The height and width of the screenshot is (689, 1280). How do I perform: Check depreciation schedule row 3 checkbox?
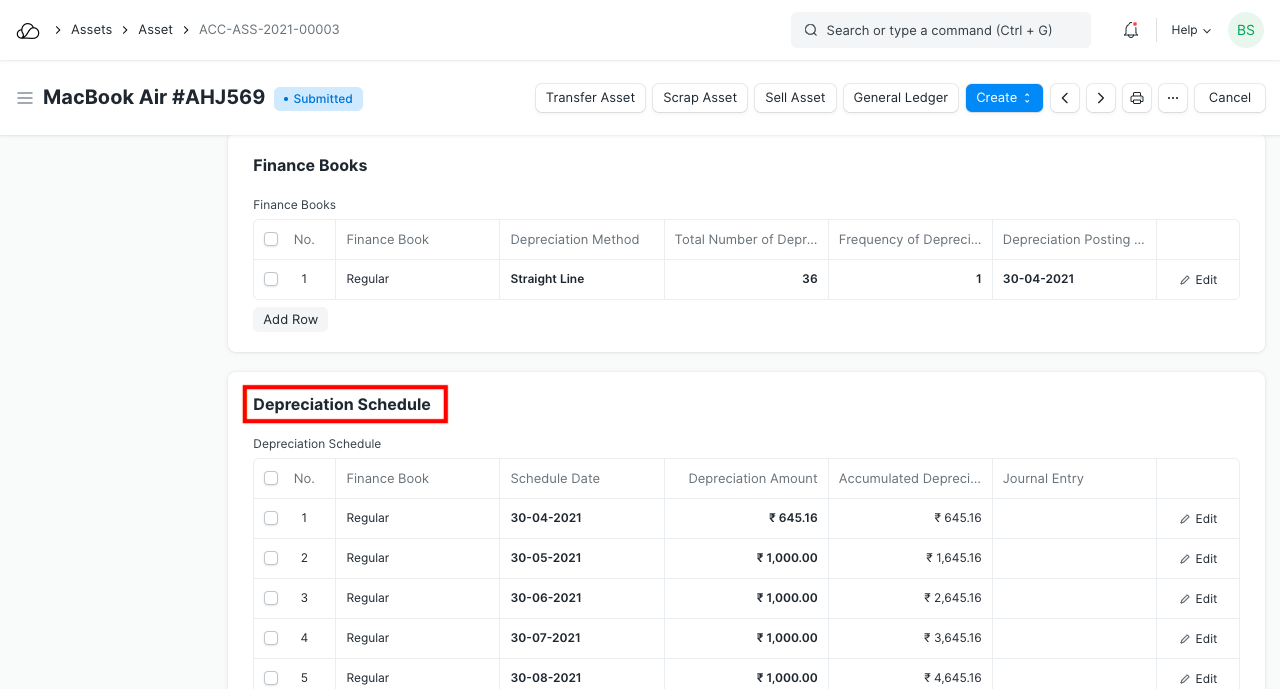point(271,598)
